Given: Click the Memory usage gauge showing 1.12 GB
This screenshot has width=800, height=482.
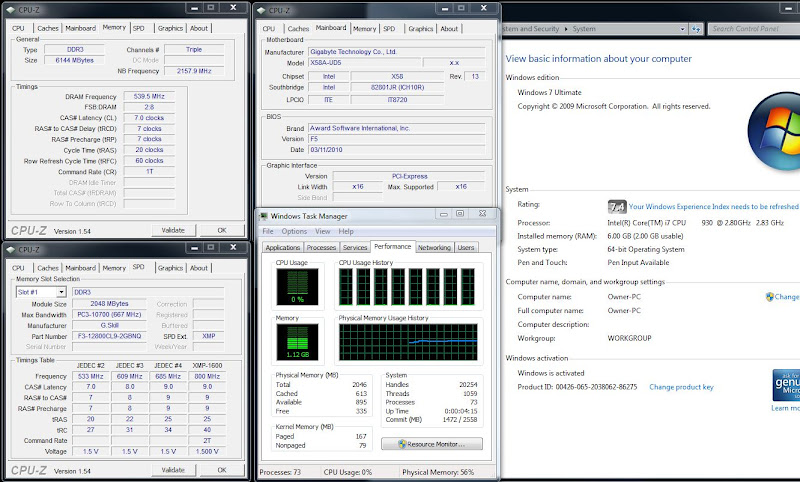Looking at the screenshot, I should point(295,342).
